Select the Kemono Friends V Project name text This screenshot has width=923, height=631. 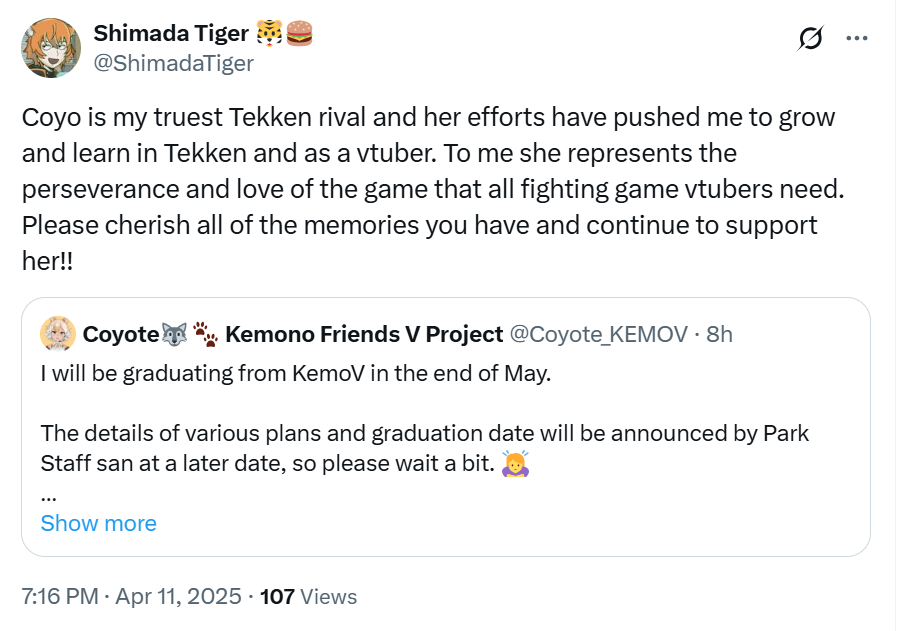point(364,334)
